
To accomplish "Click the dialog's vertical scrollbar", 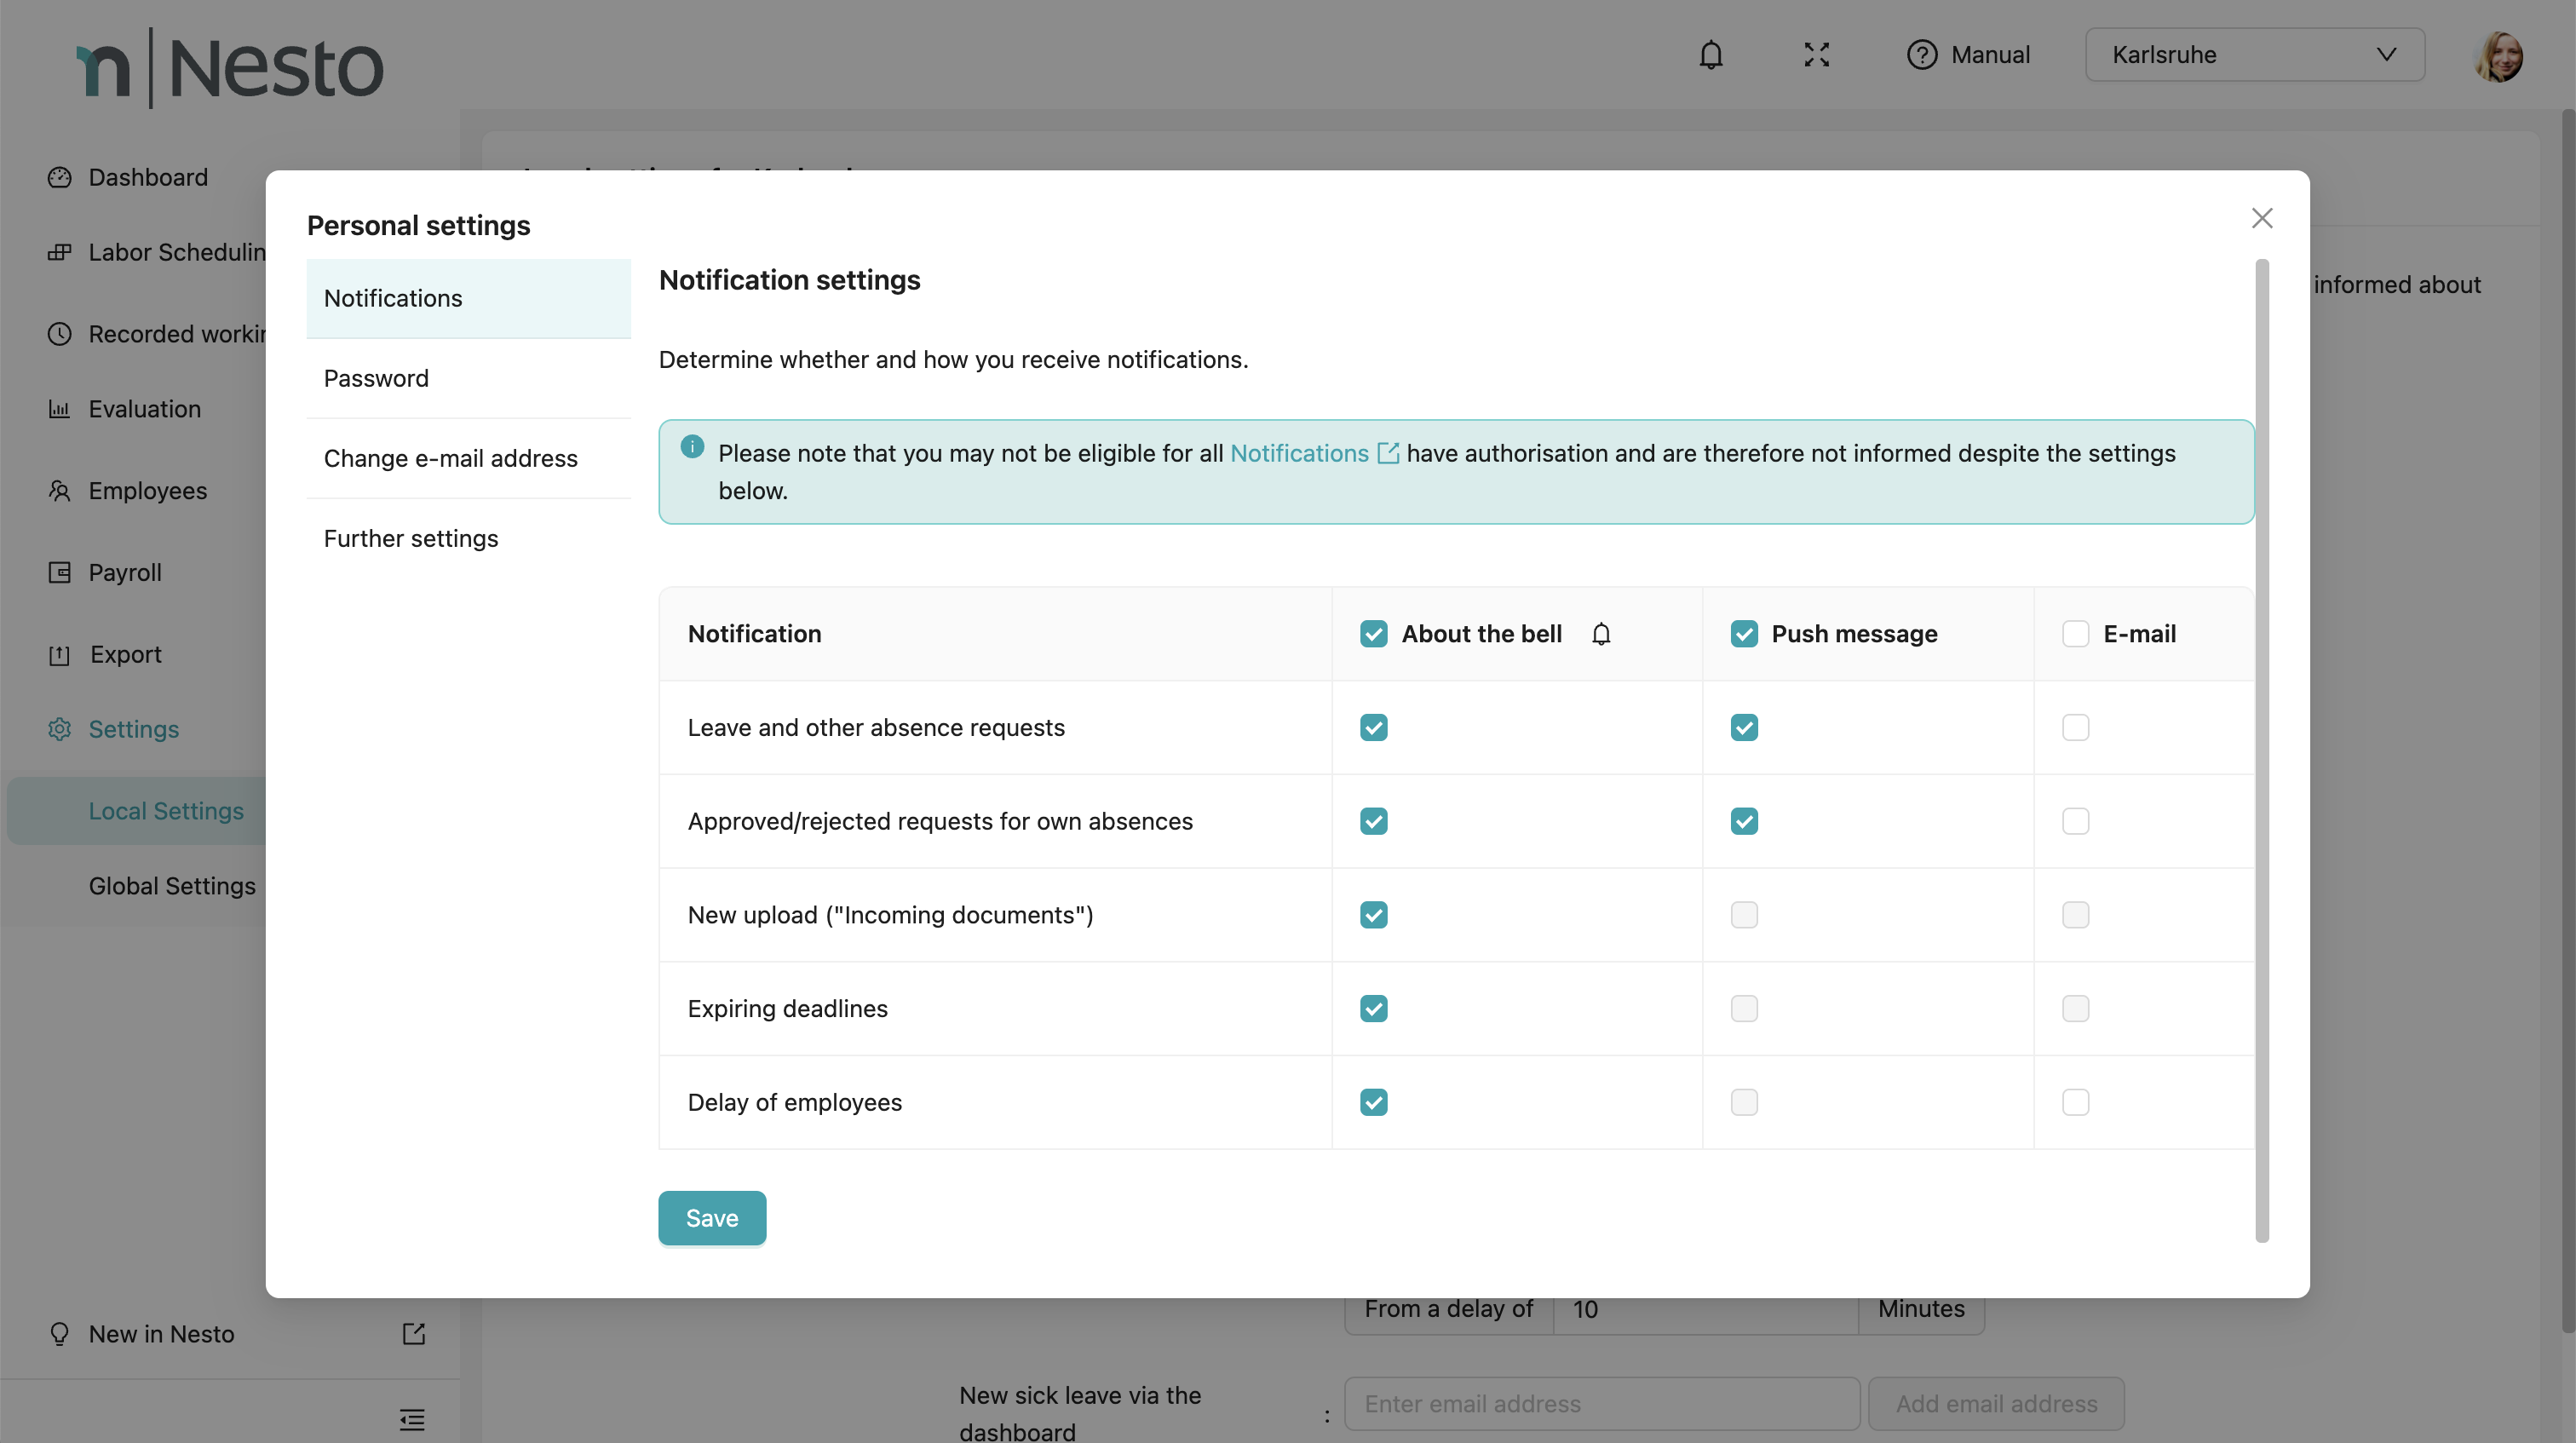I will [2261, 750].
